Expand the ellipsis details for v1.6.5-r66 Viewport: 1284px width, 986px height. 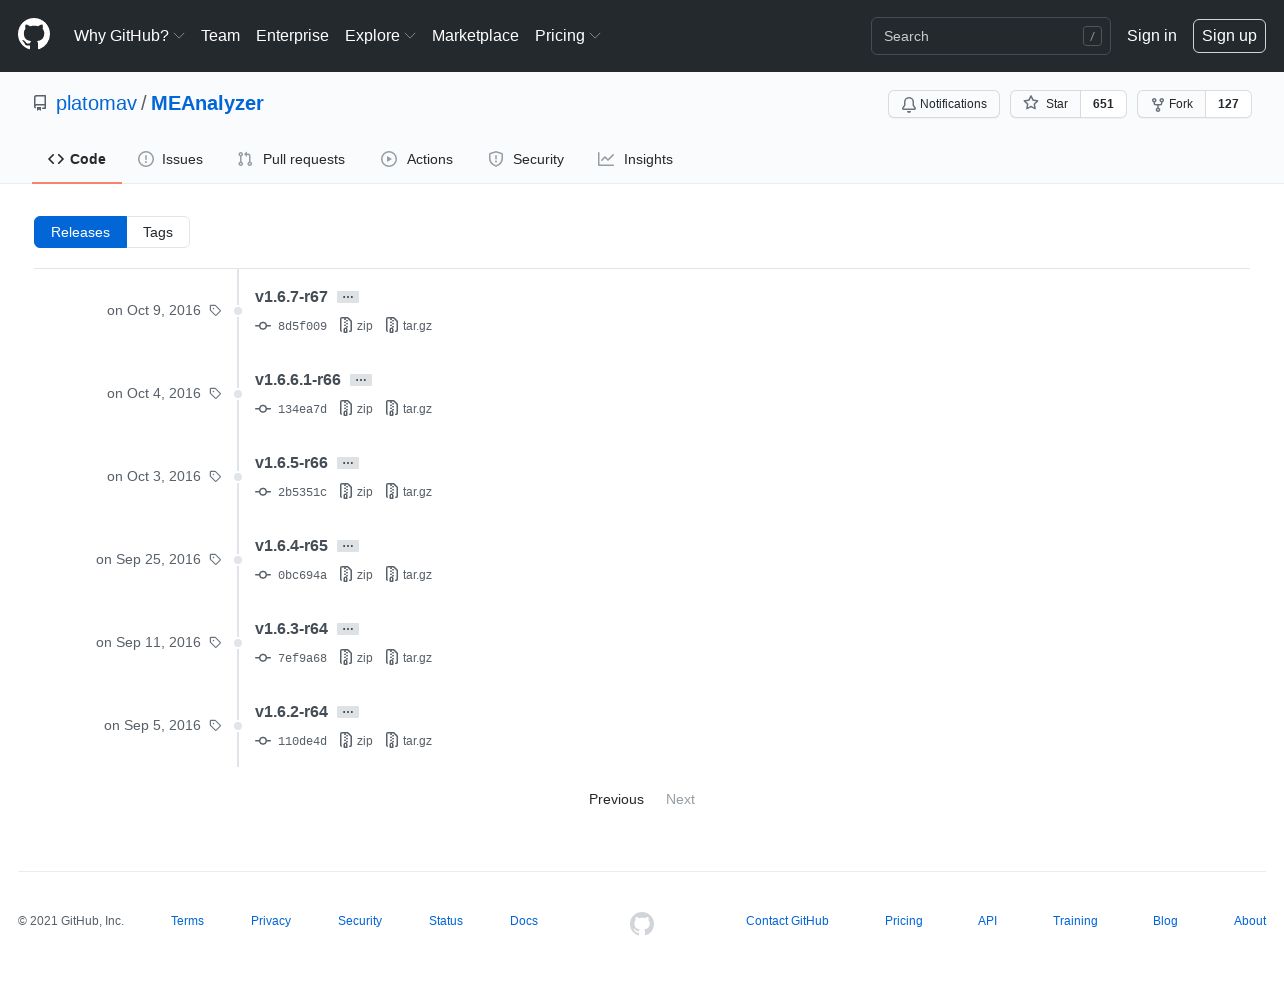point(348,463)
